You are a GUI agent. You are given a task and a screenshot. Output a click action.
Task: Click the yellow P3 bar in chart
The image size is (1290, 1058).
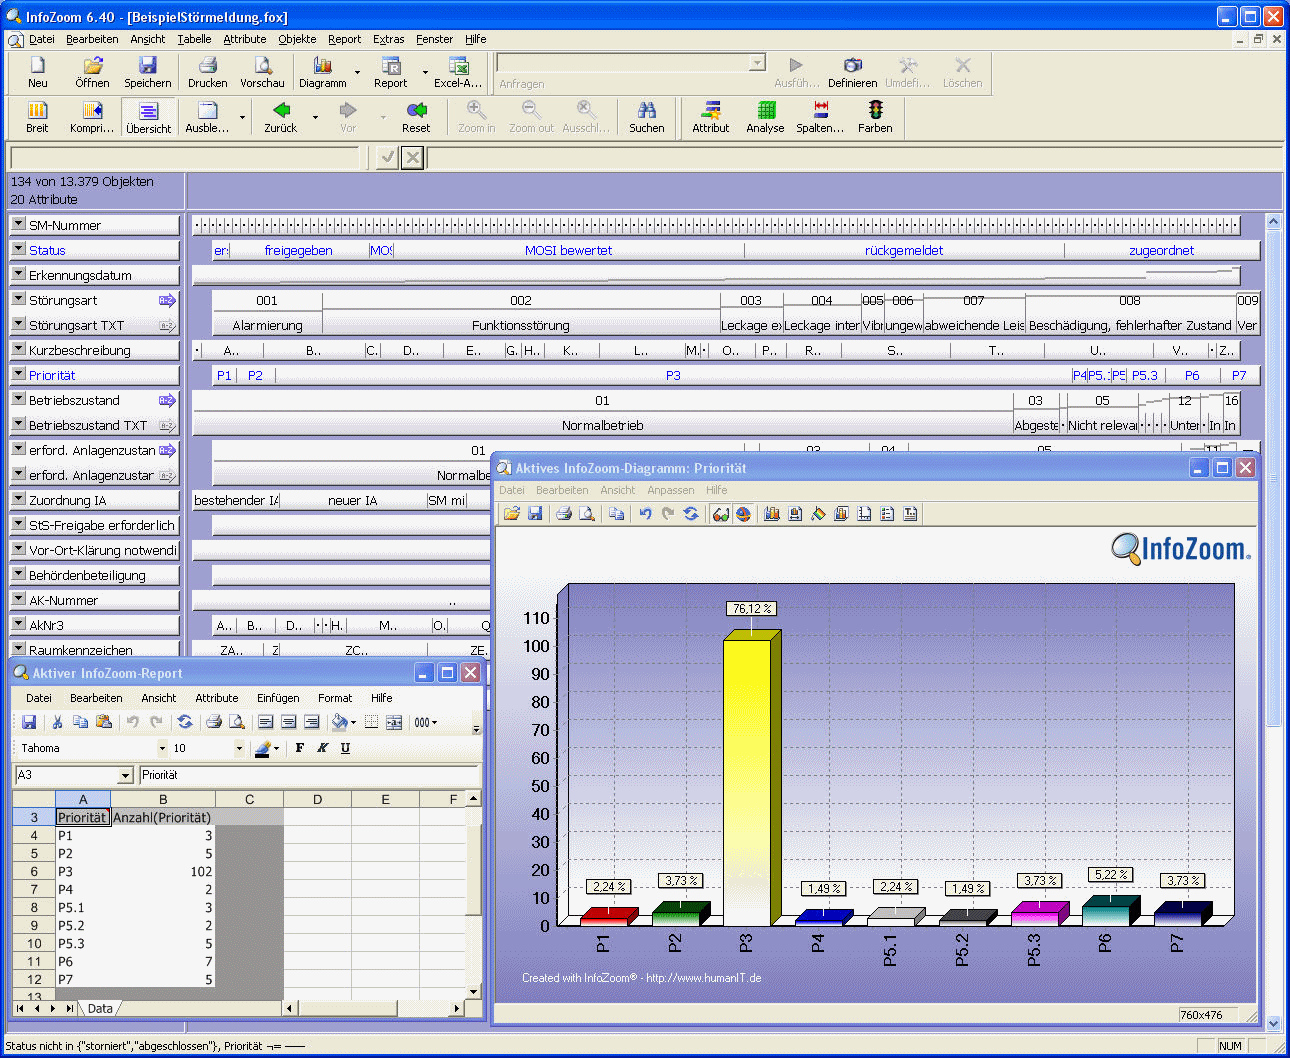click(x=747, y=780)
